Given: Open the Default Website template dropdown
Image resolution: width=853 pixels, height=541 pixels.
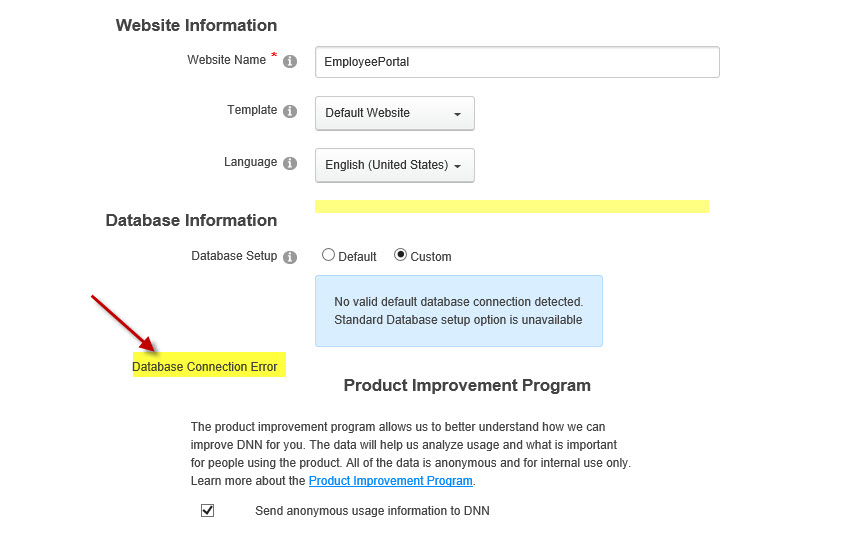Looking at the screenshot, I should 394,113.
